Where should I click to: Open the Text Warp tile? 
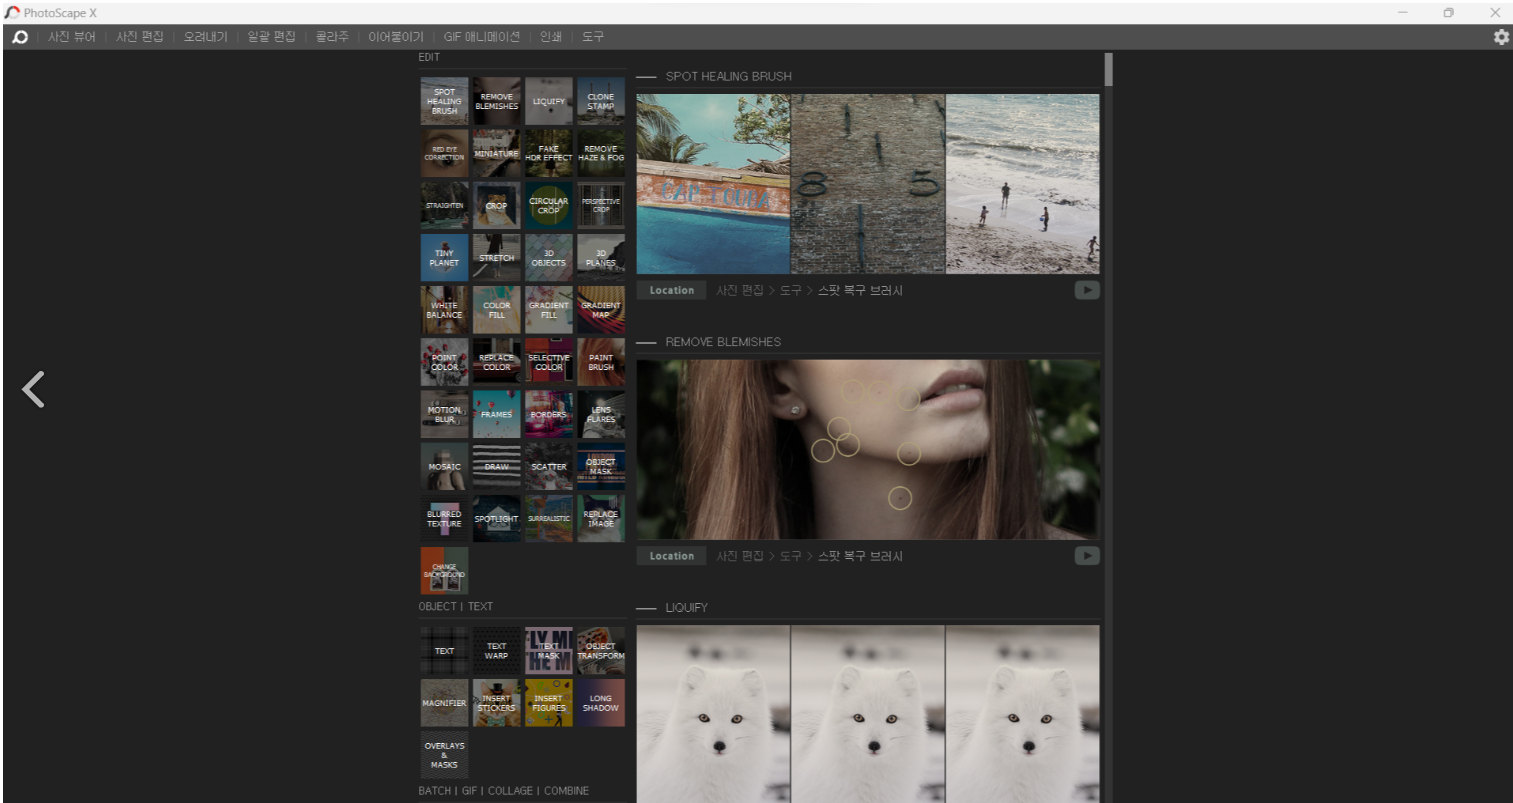(496, 651)
